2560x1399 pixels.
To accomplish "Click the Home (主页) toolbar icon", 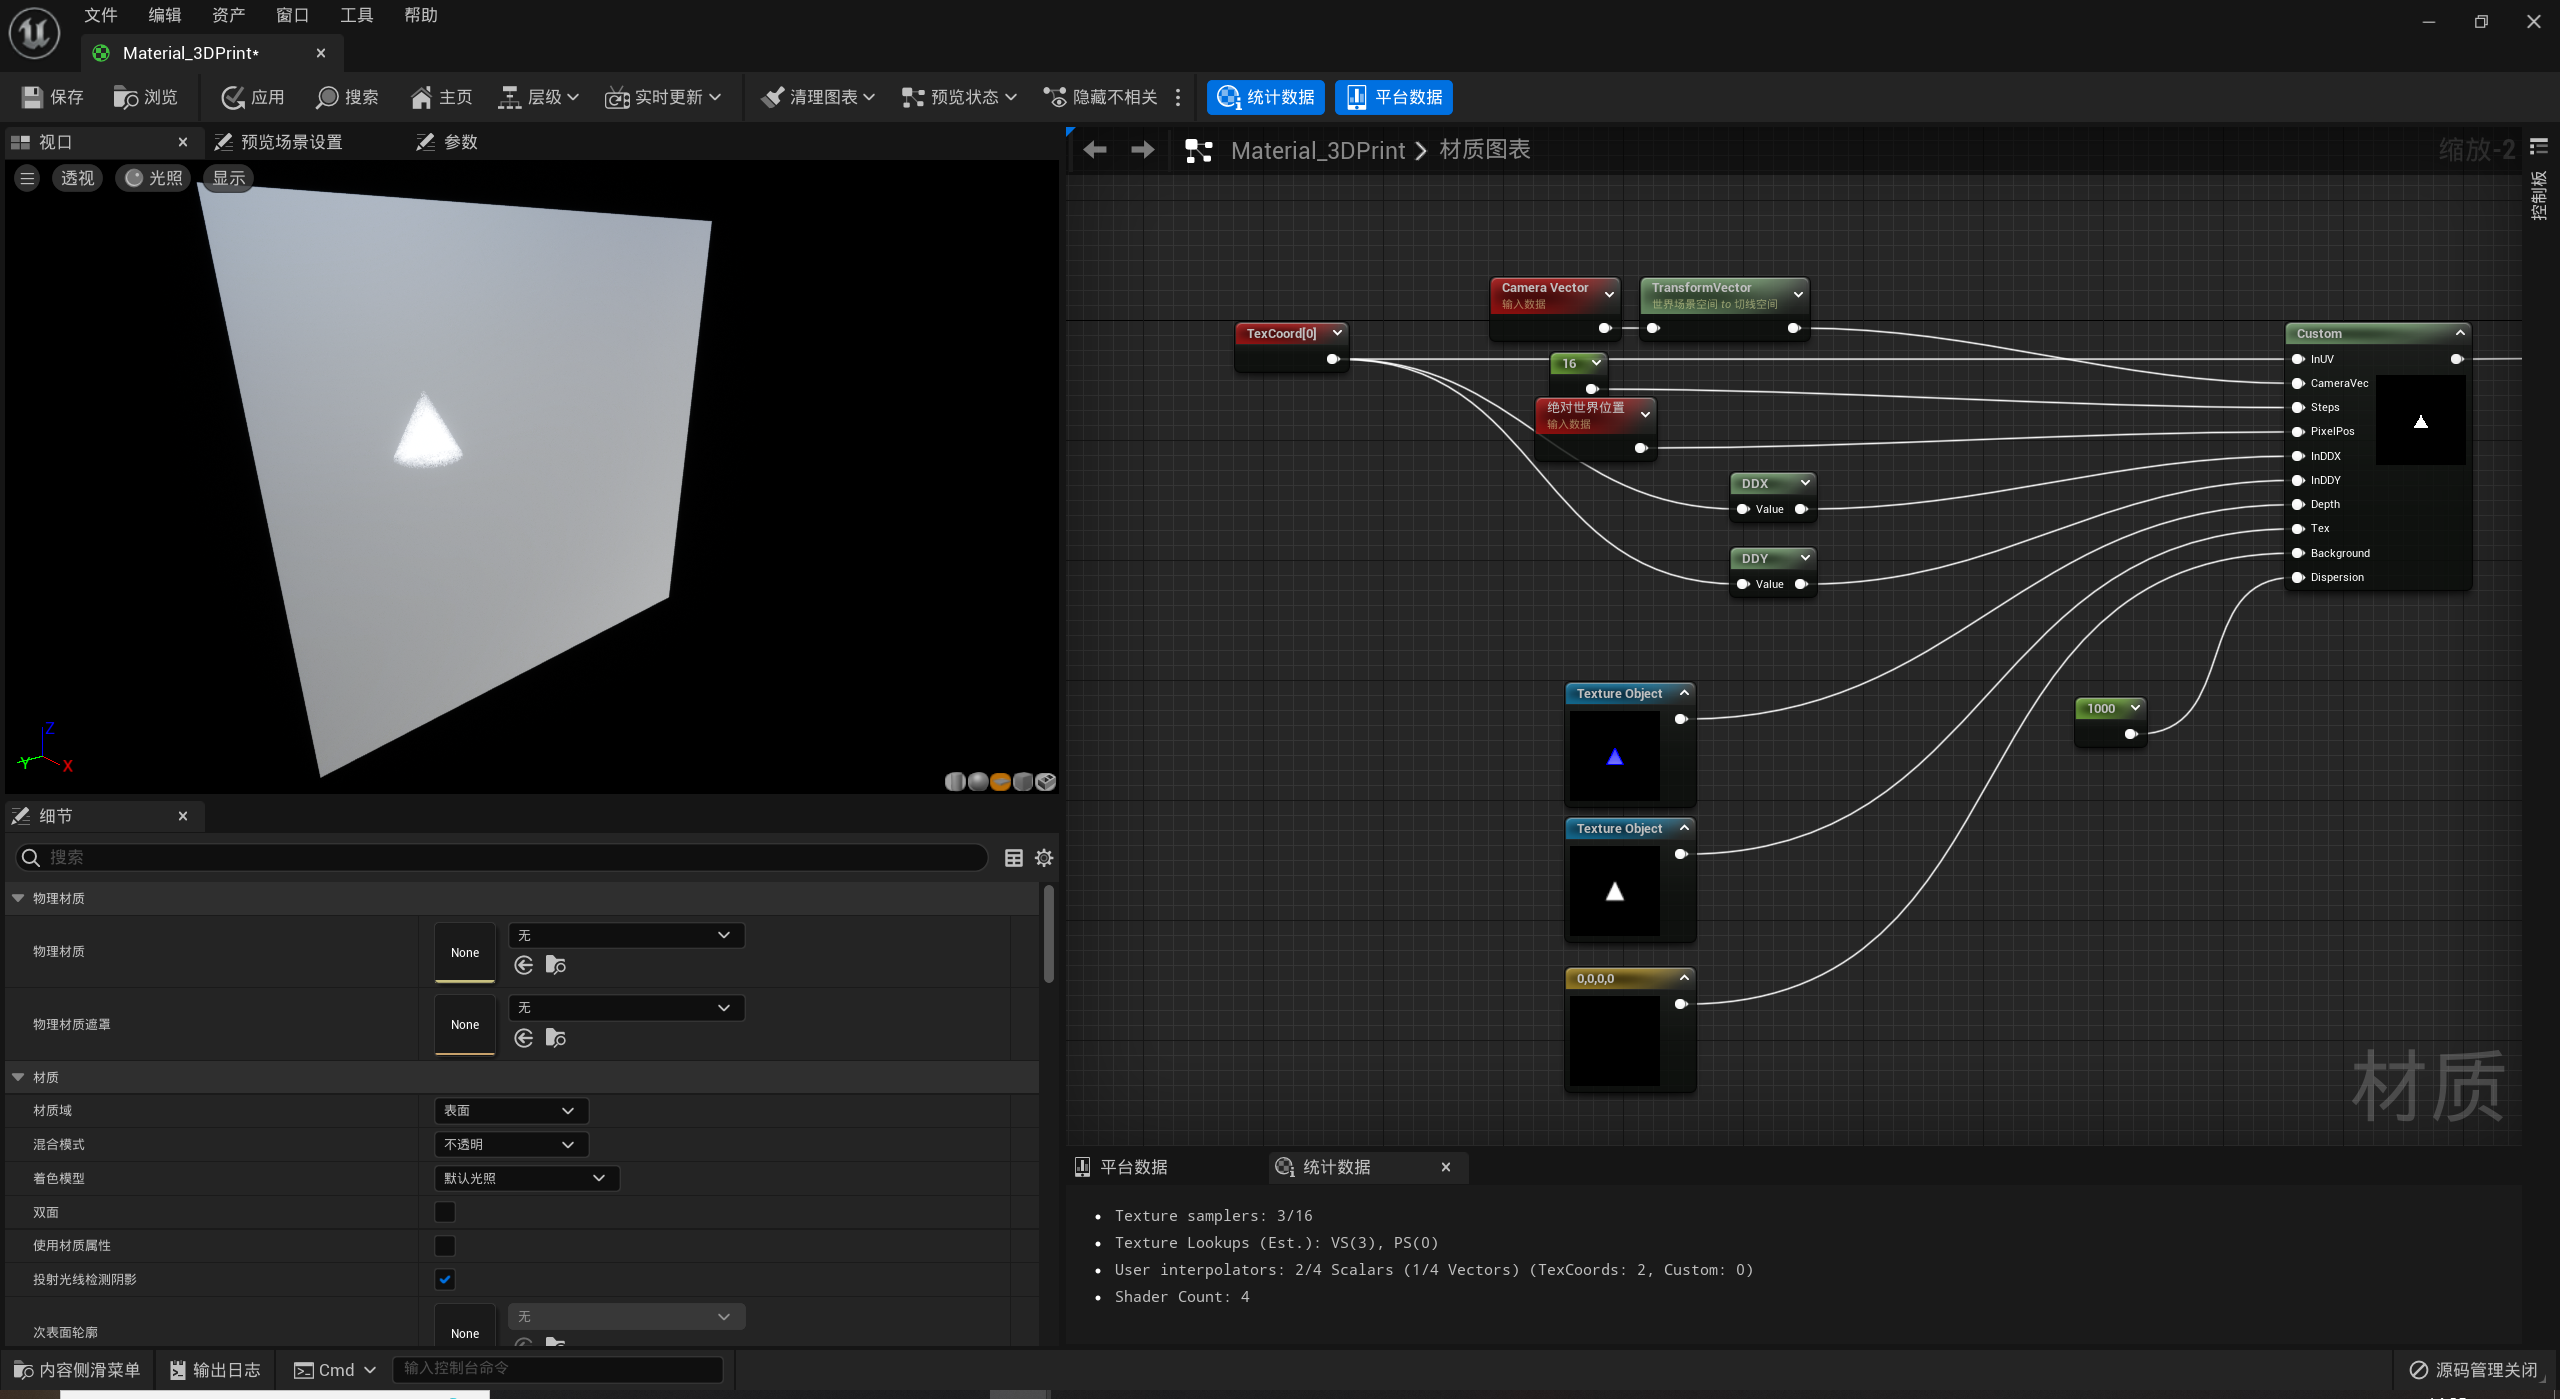I will coord(421,97).
